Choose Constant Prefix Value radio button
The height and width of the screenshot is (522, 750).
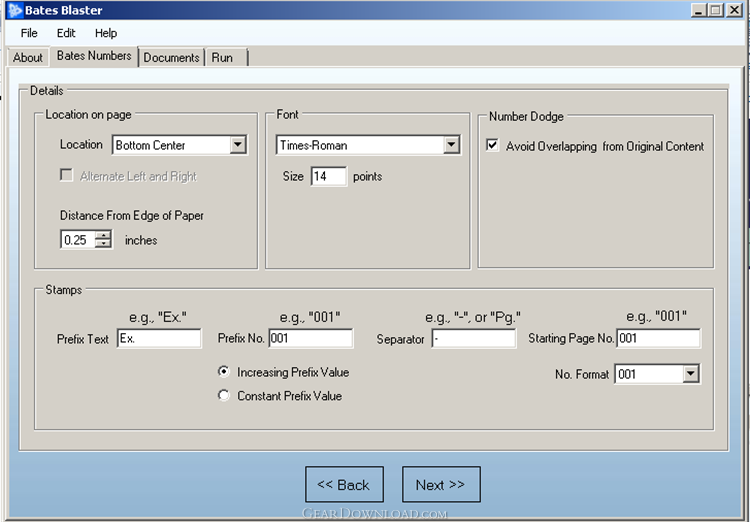(223, 395)
